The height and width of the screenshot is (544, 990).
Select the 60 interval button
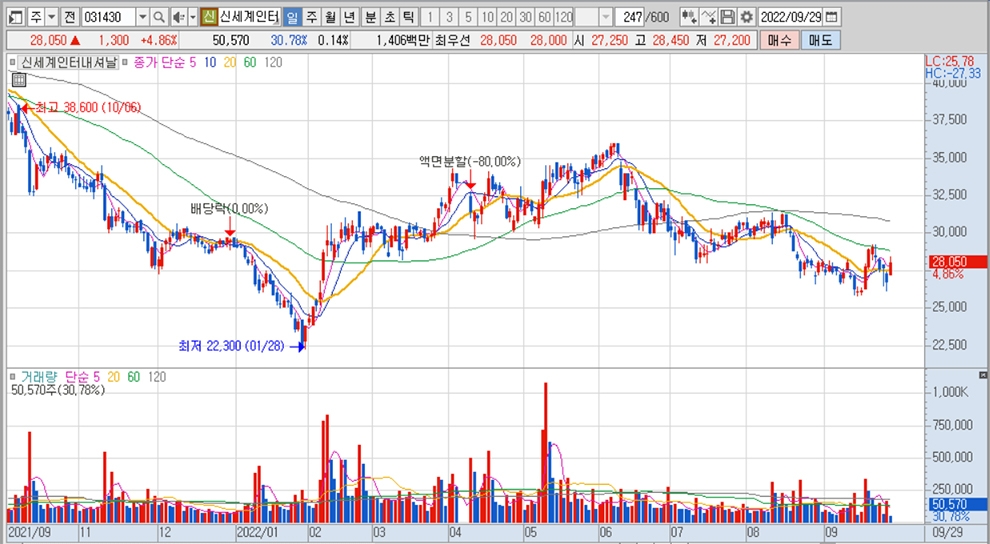544,16
